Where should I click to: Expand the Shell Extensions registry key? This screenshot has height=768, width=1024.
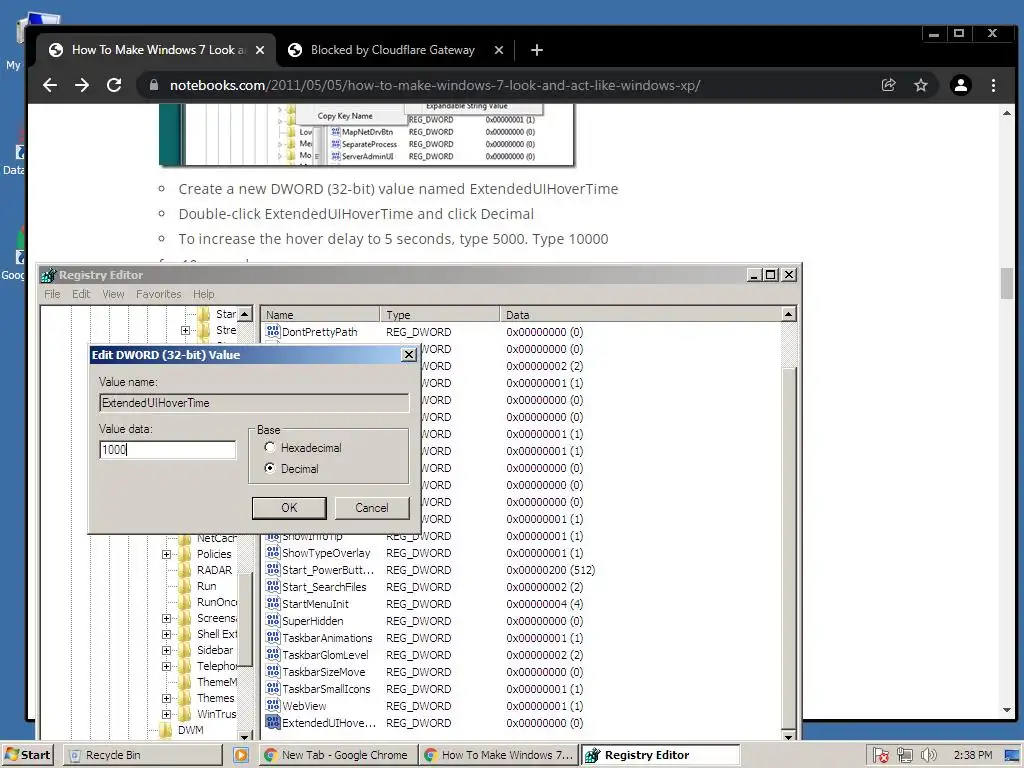(x=167, y=634)
